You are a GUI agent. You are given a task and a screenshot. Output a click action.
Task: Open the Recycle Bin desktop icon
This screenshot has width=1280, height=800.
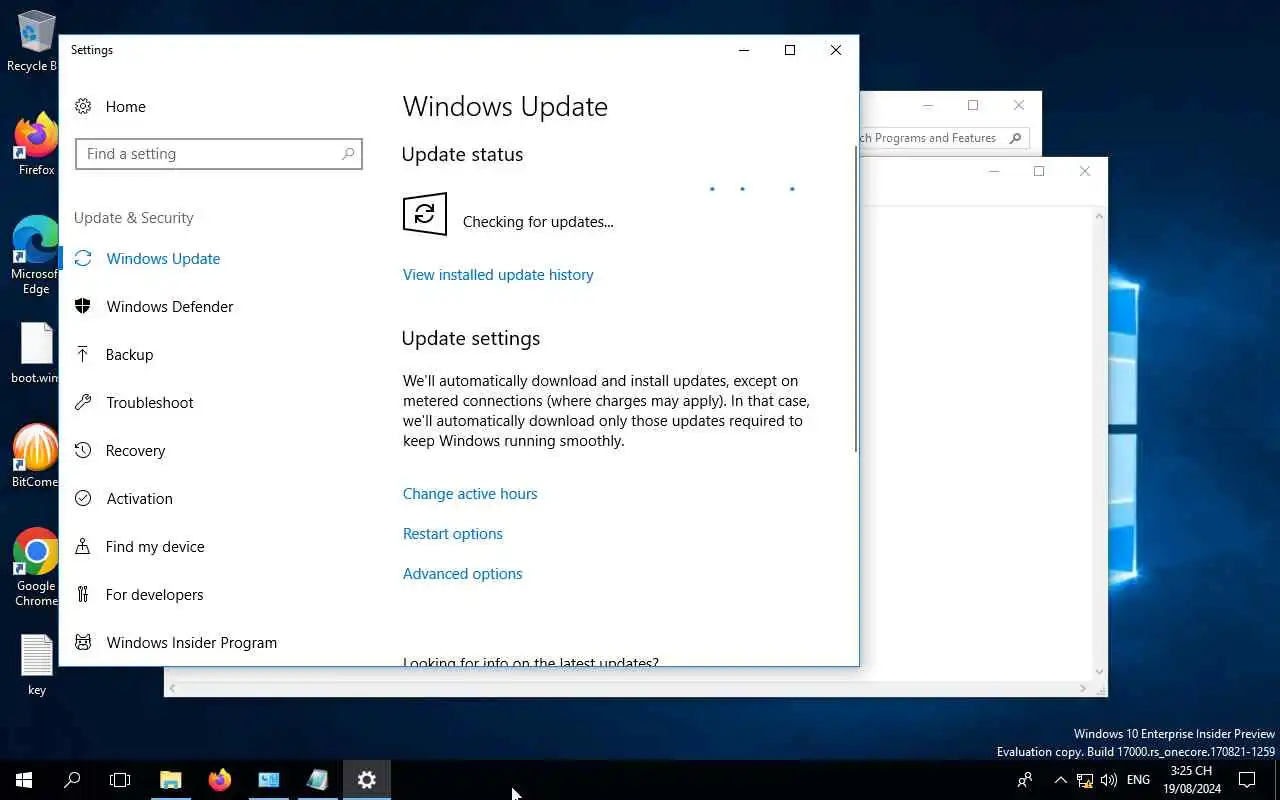36,41
